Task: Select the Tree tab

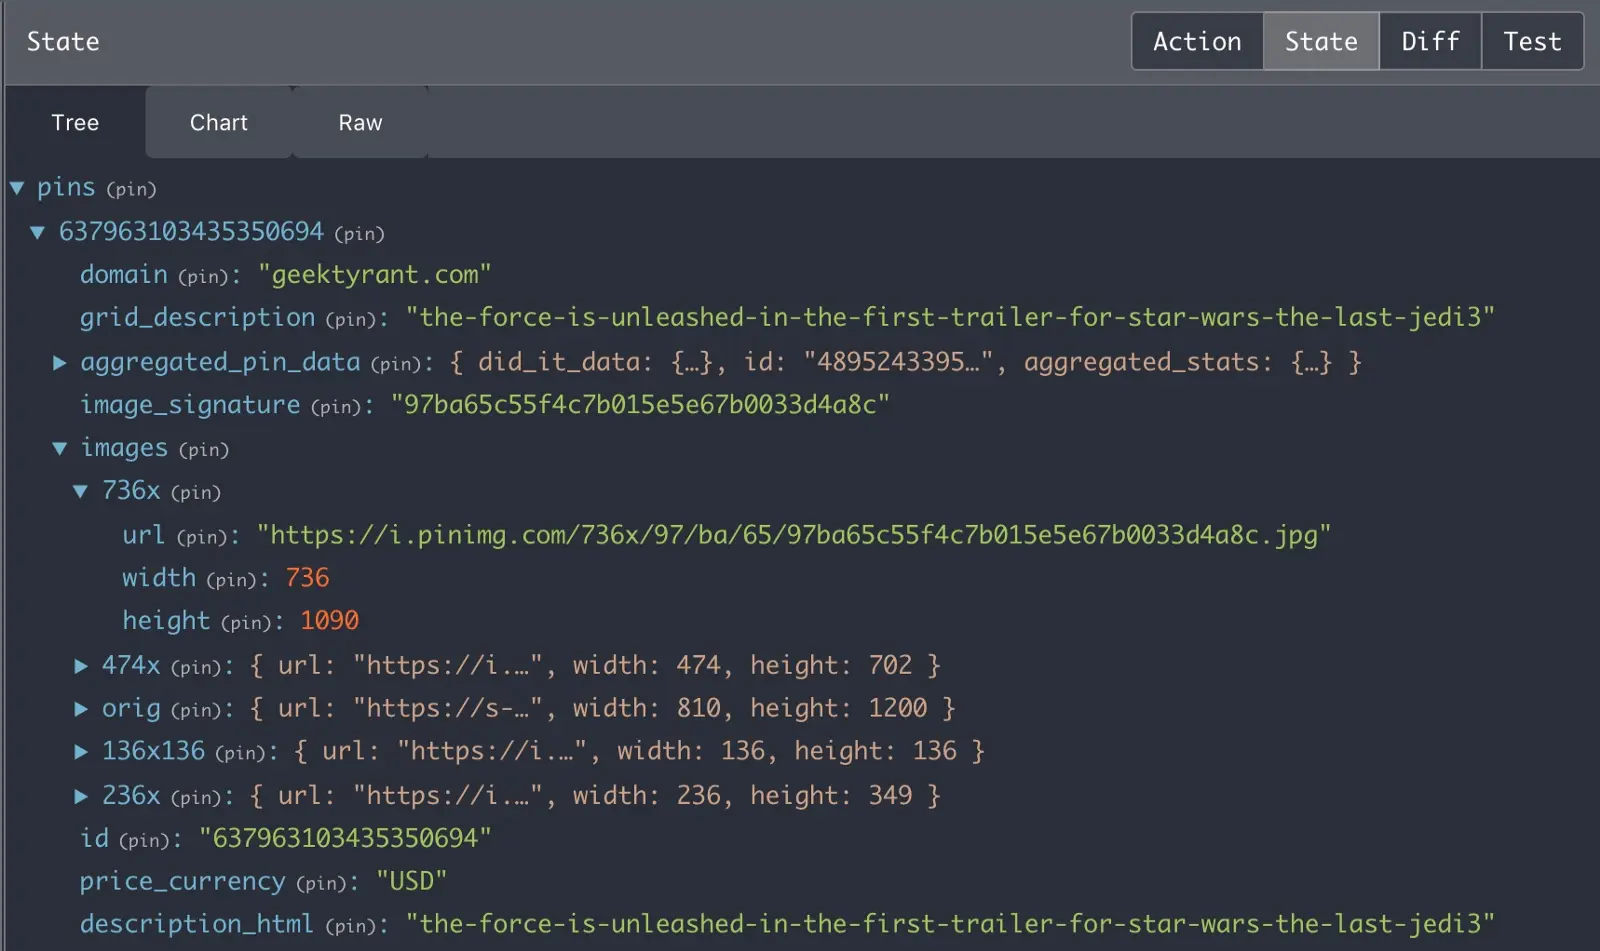Action: pos(75,122)
